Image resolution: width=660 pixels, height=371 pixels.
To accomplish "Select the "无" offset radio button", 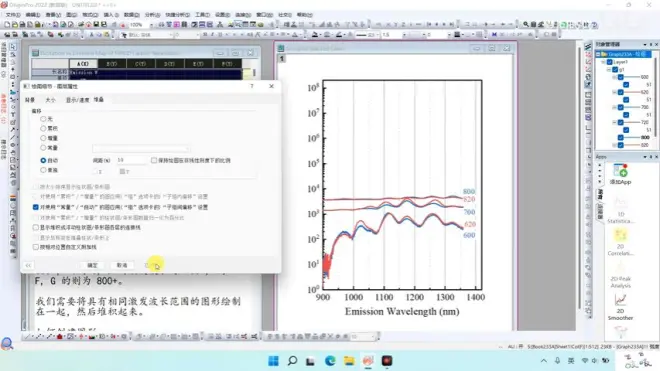I will [x=43, y=119].
